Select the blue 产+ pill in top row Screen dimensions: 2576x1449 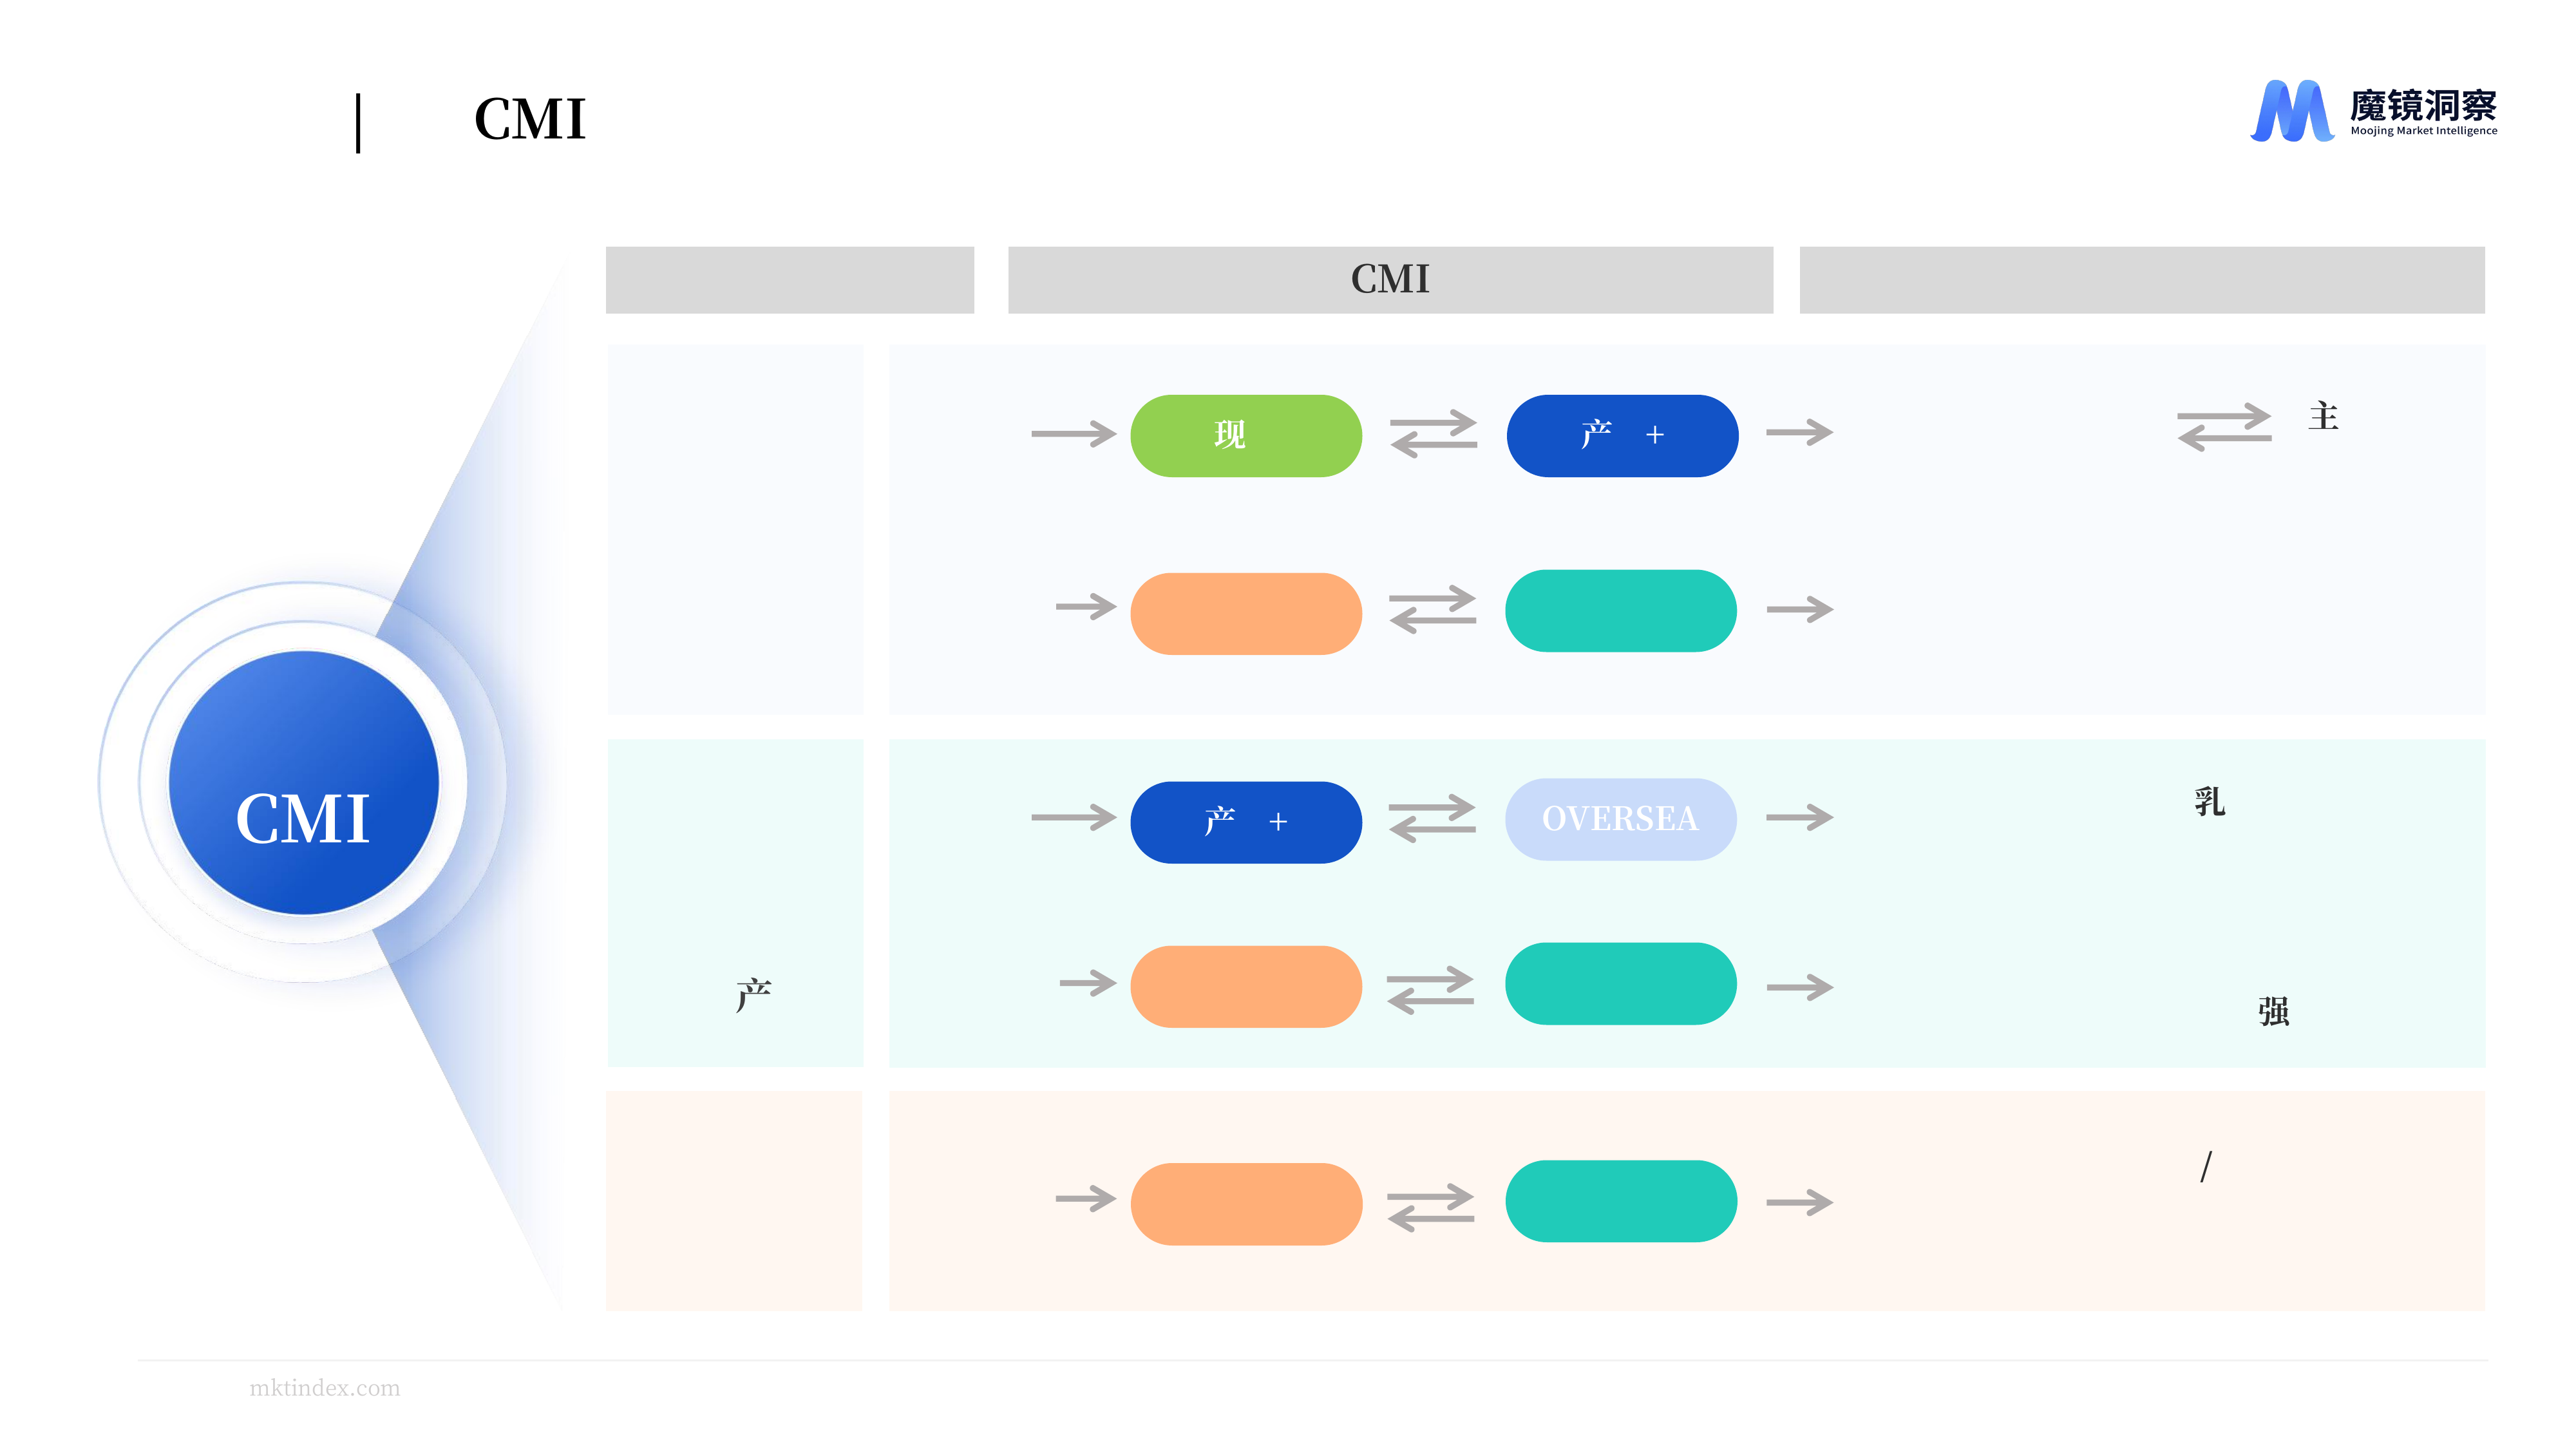(x=1622, y=435)
